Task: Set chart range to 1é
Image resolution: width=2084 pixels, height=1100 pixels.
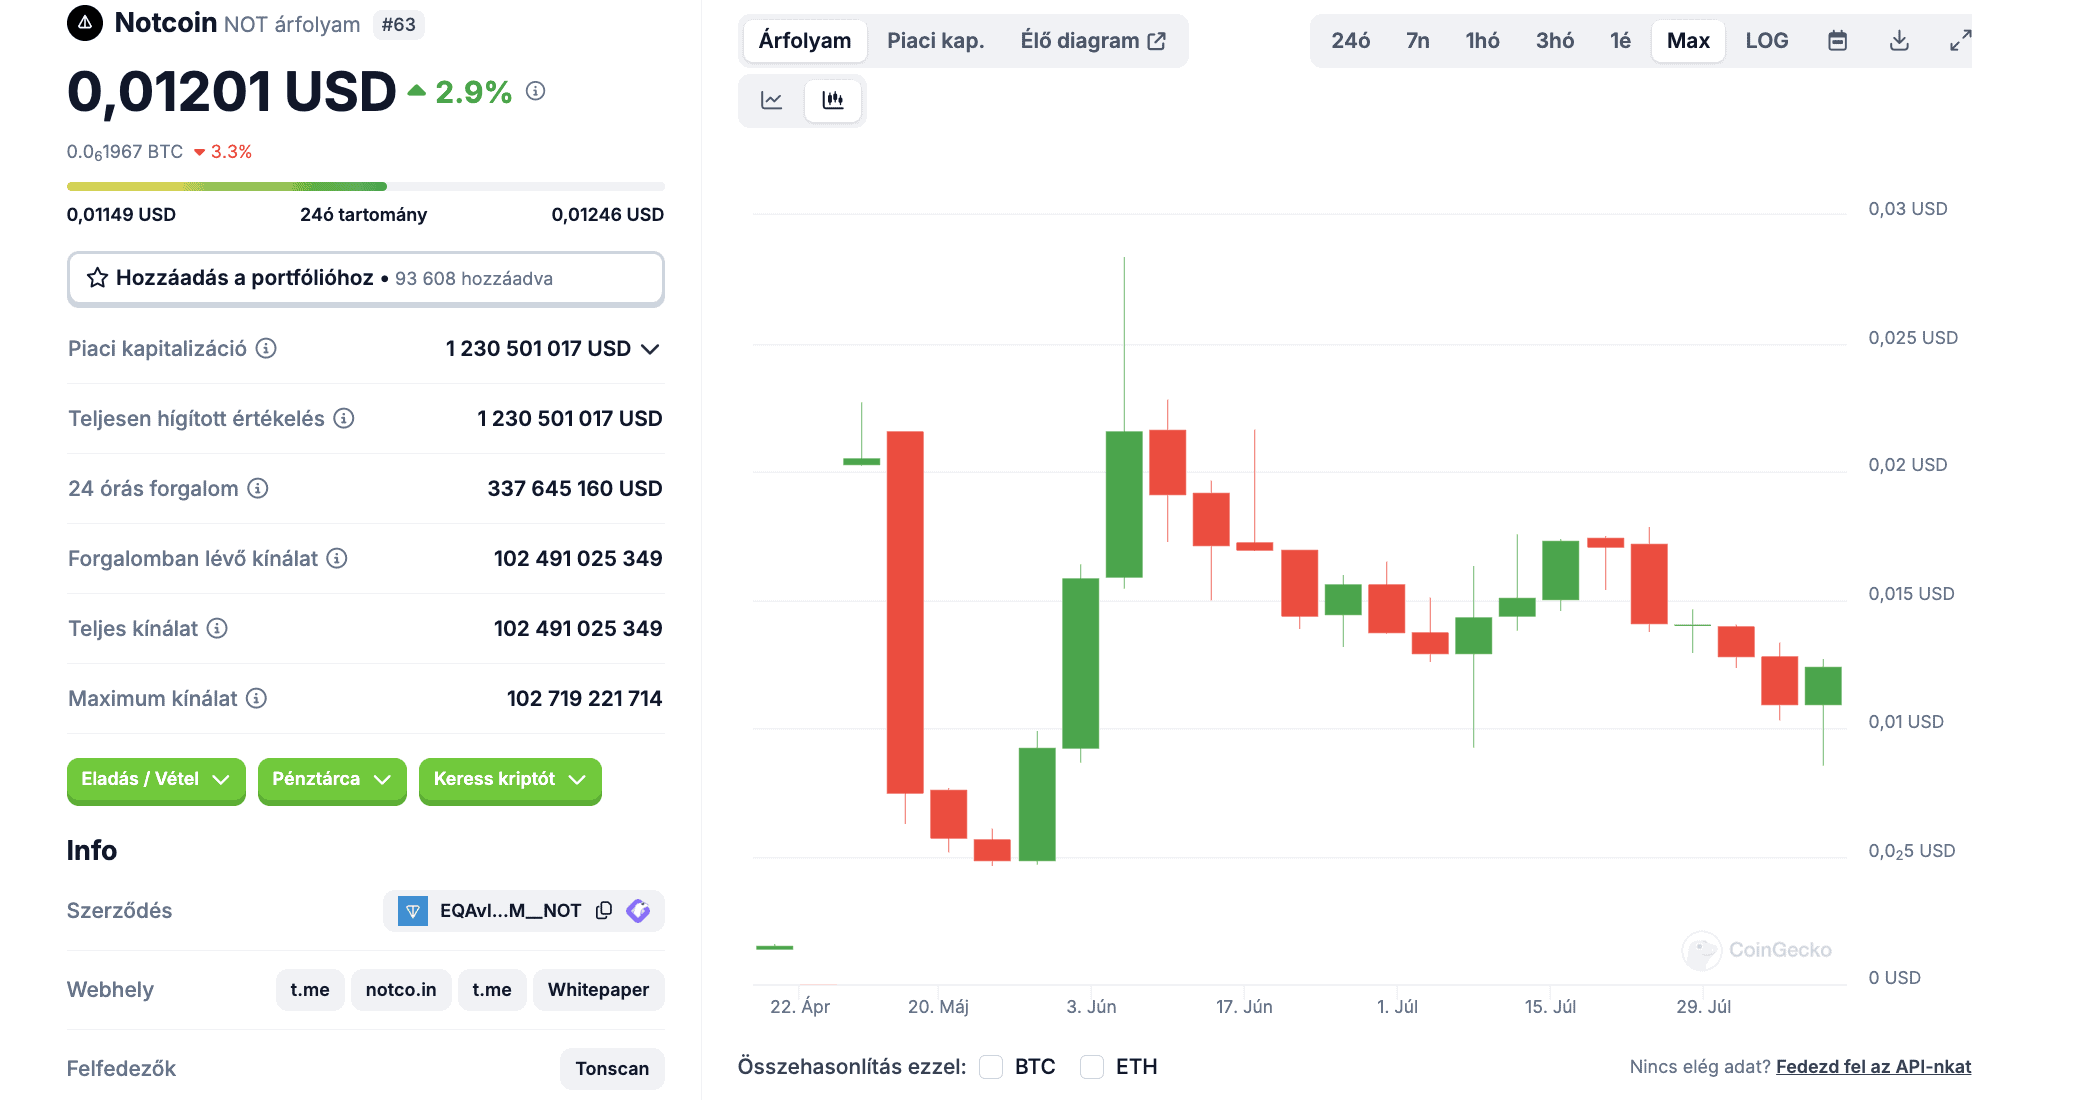Action: point(1621,41)
